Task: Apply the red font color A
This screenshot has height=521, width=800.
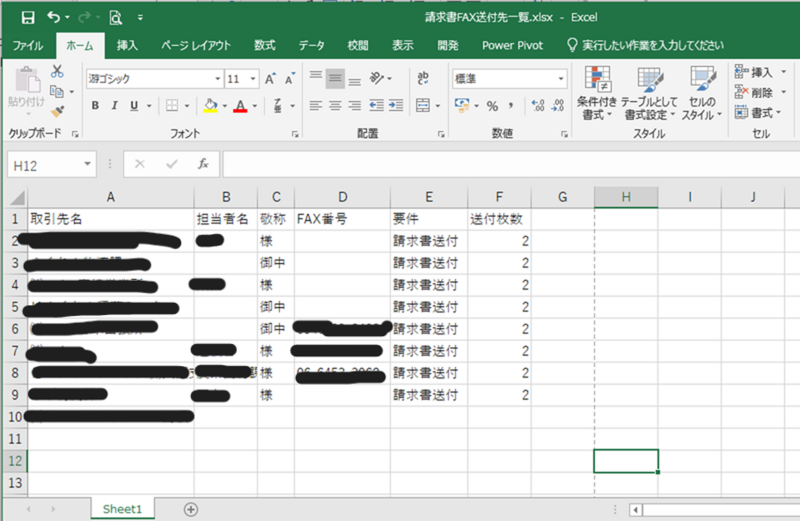Action: click(240, 106)
